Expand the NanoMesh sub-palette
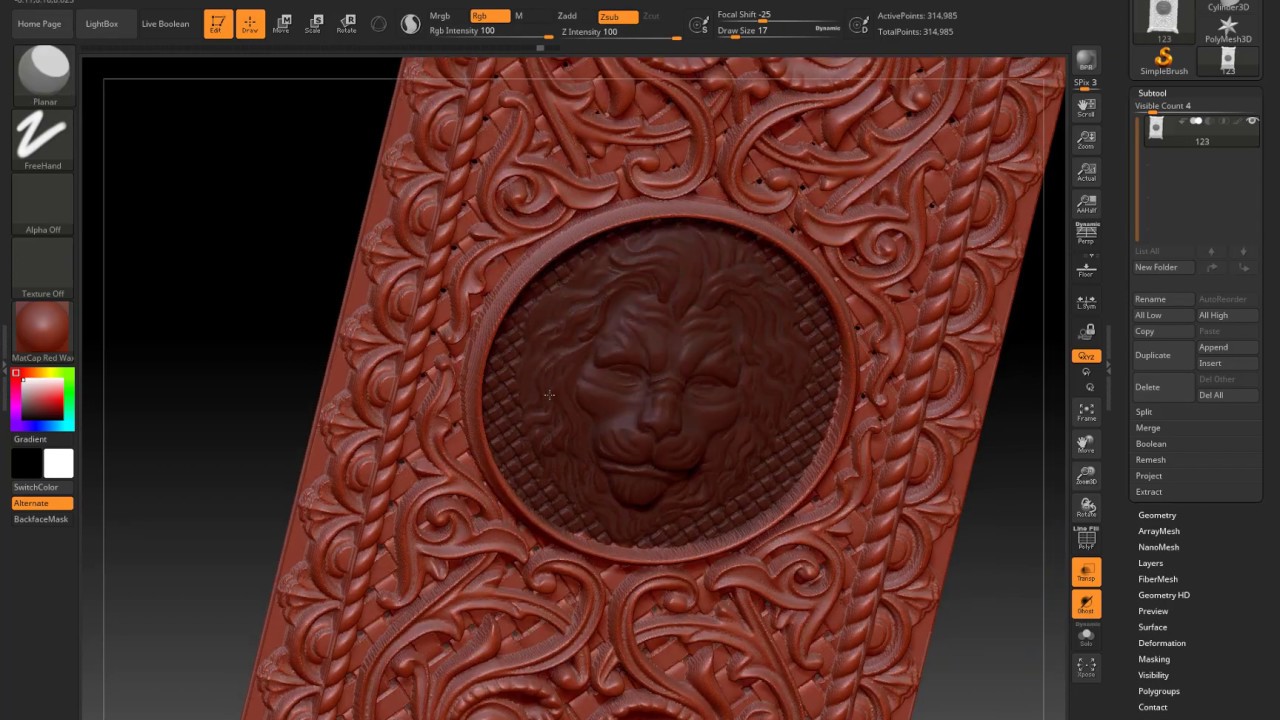Screen dimensions: 1280x720 coord(1158,547)
